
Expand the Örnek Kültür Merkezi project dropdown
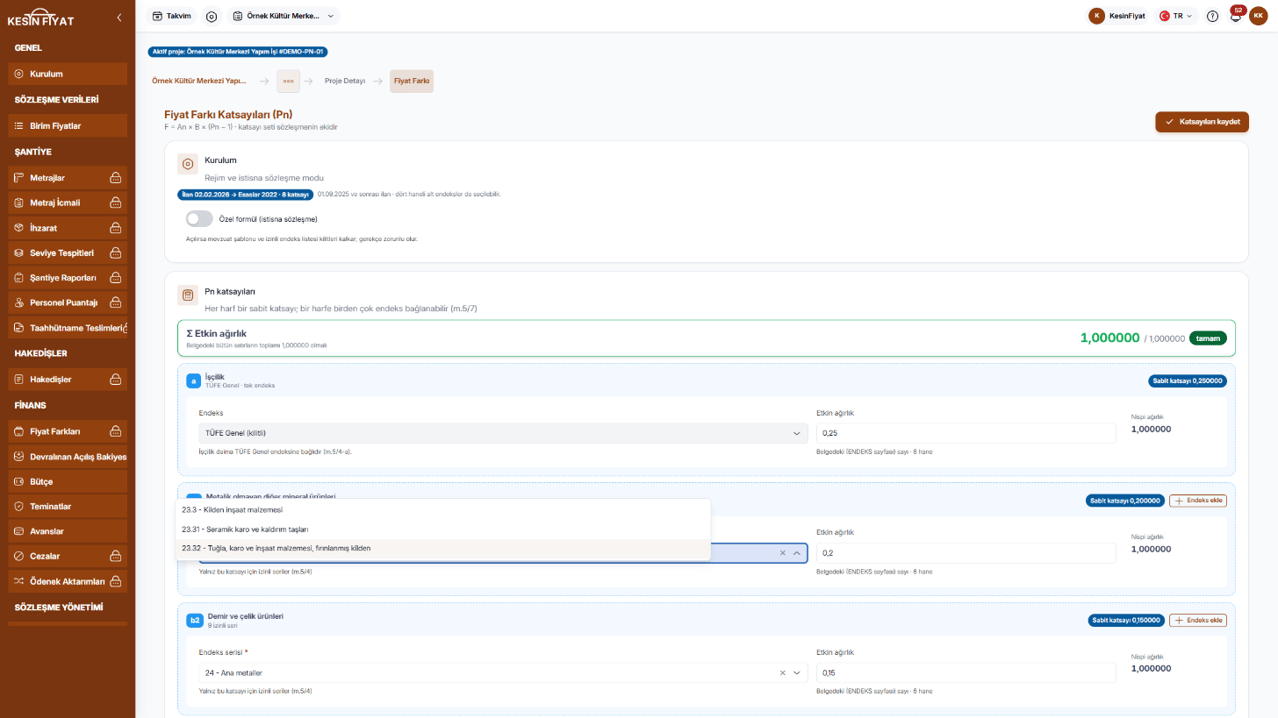(x=284, y=16)
